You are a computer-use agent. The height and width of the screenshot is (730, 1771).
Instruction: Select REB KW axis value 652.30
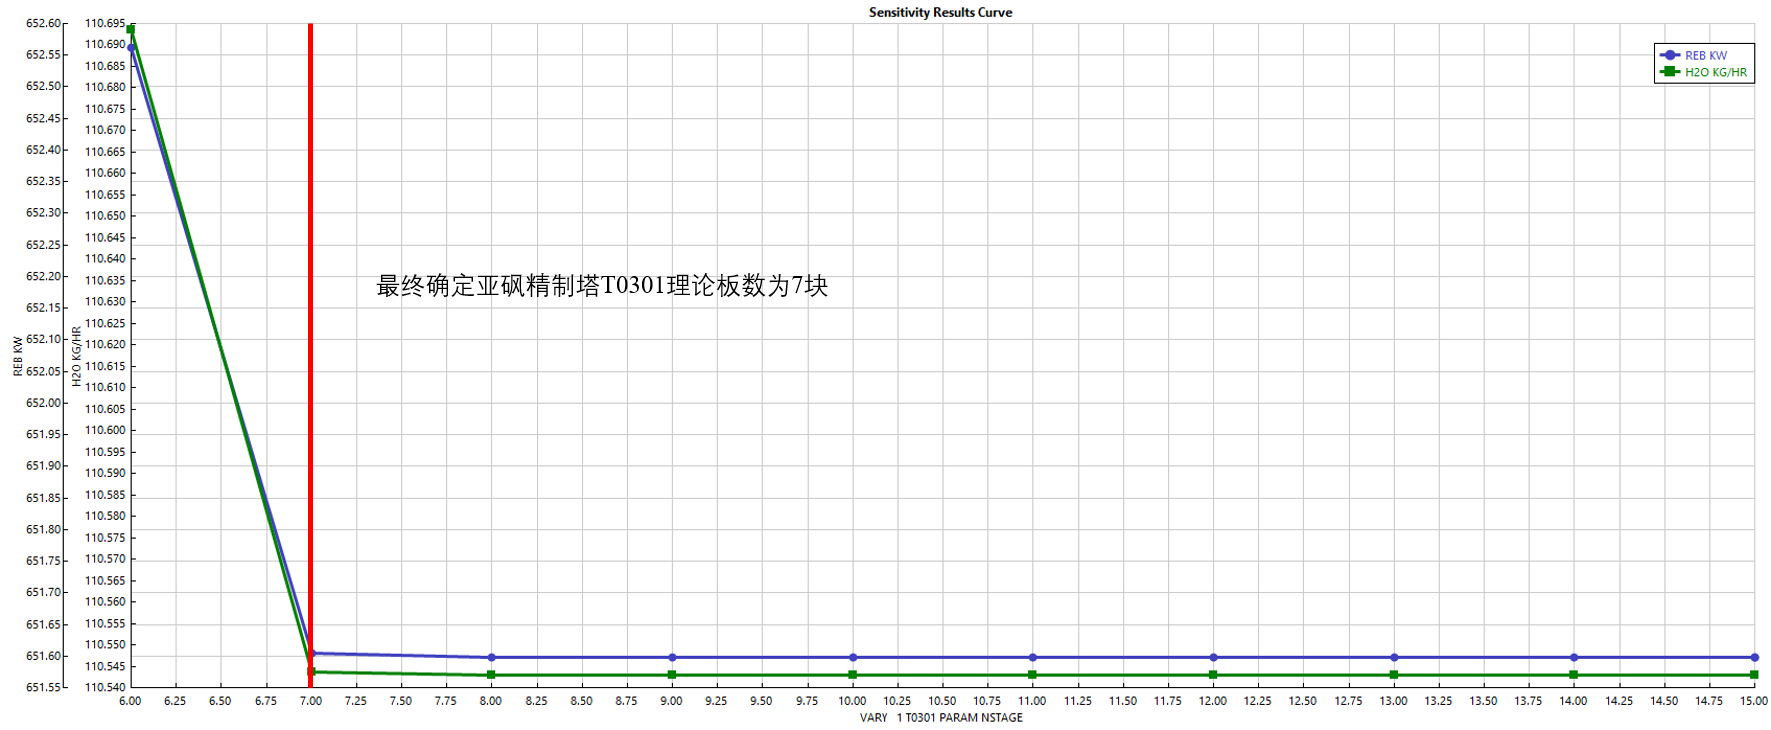[43, 213]
